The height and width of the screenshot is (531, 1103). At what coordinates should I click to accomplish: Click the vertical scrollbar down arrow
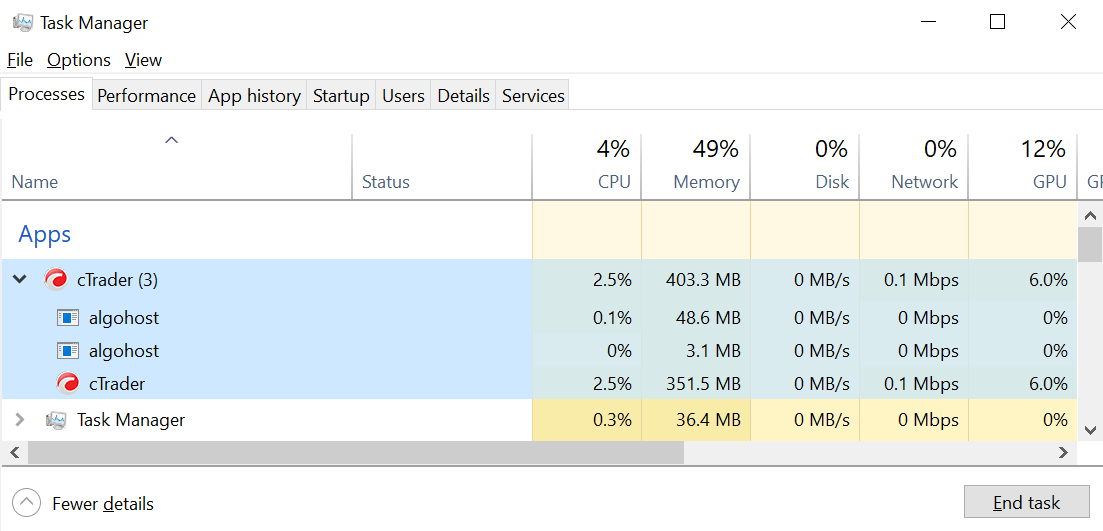coord(1090,430)
